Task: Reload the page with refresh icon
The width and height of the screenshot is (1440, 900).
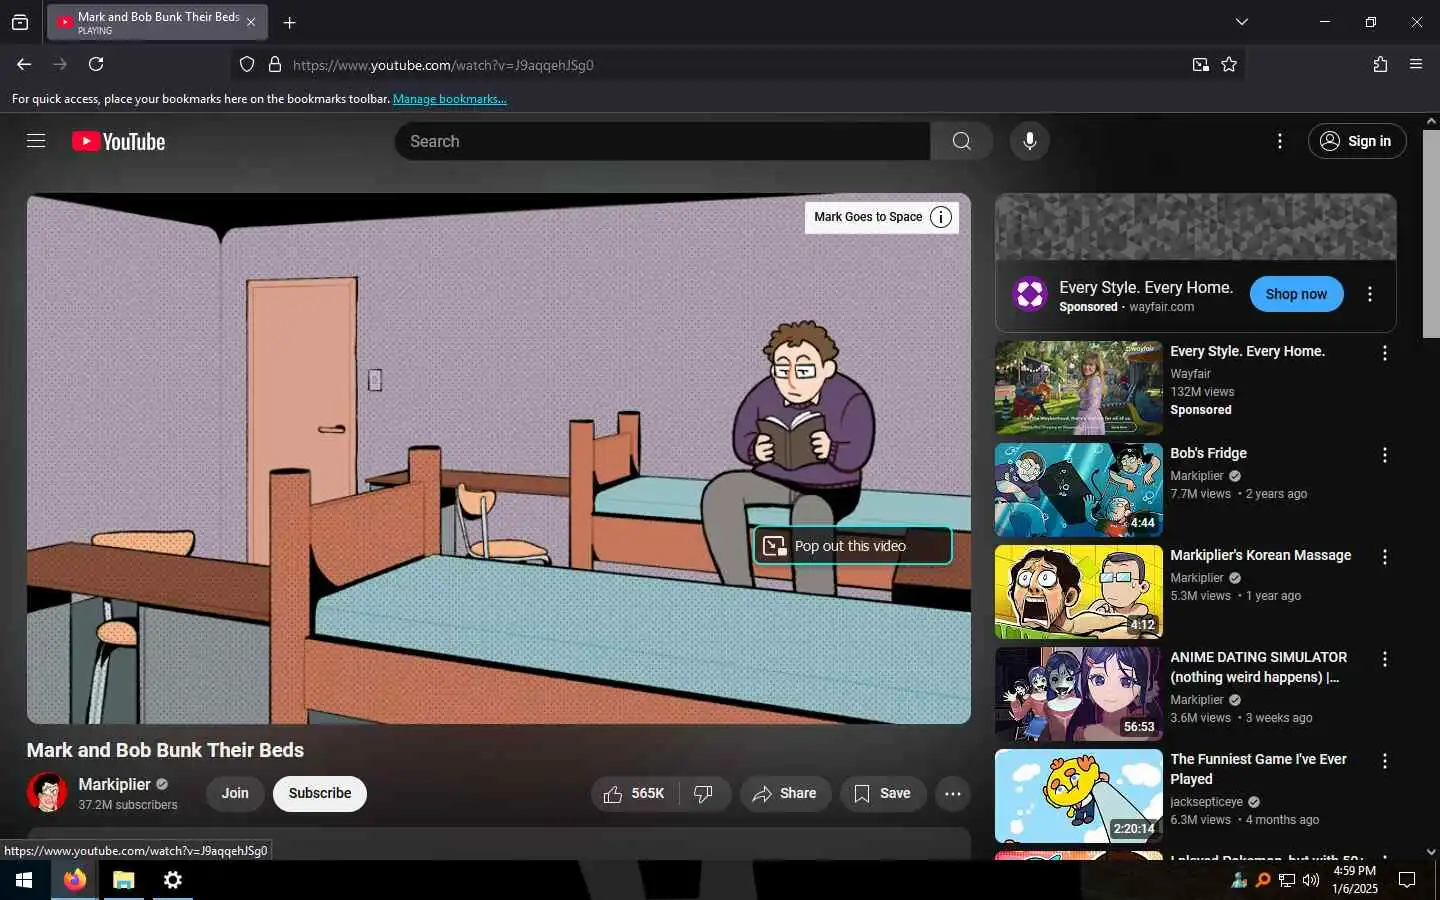Action: point(96,64)
